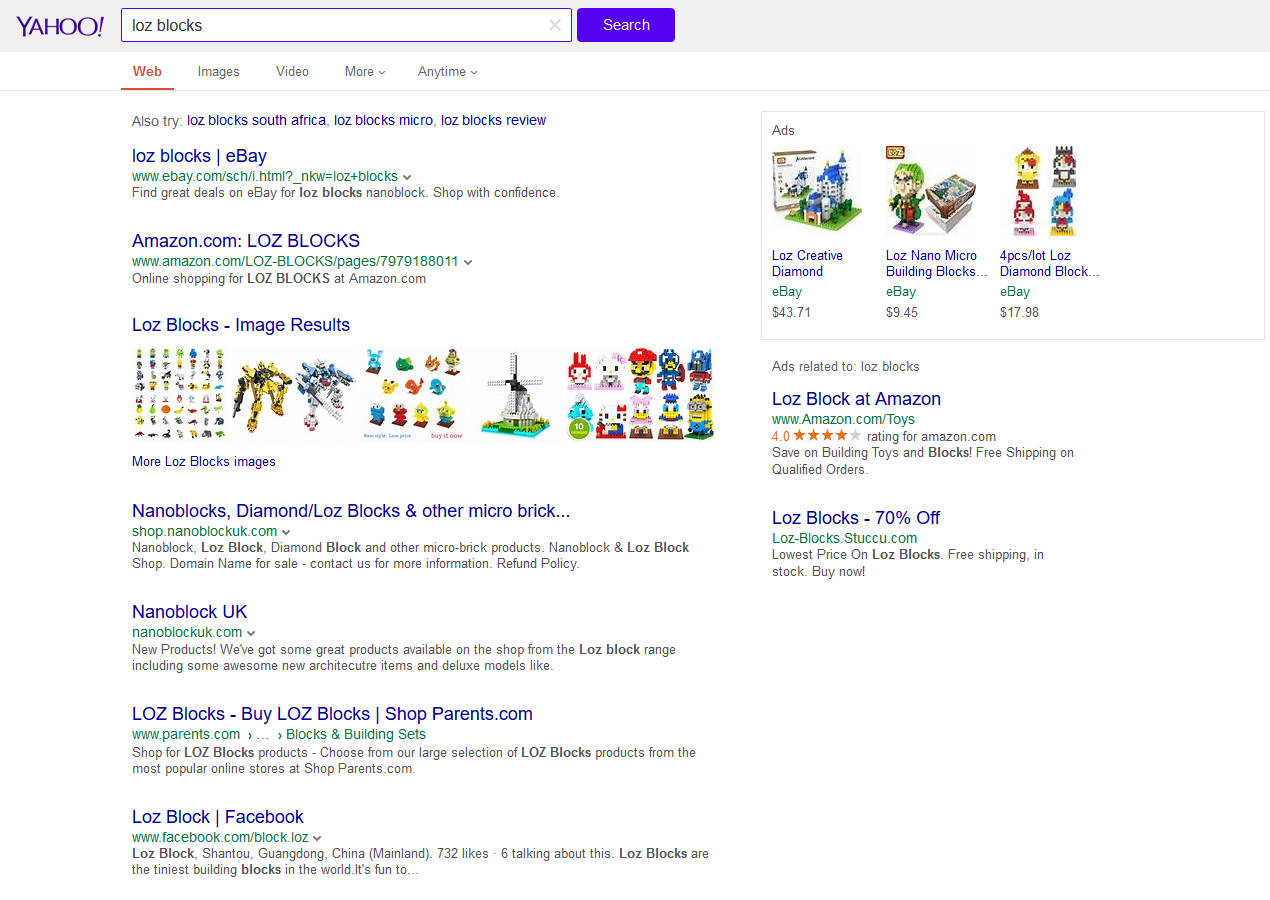Viewport: 1270px width, 900px height.
Task: Click the Loz-Blocks.Stuccu.com URL
Action: click(x=844, y=538)
